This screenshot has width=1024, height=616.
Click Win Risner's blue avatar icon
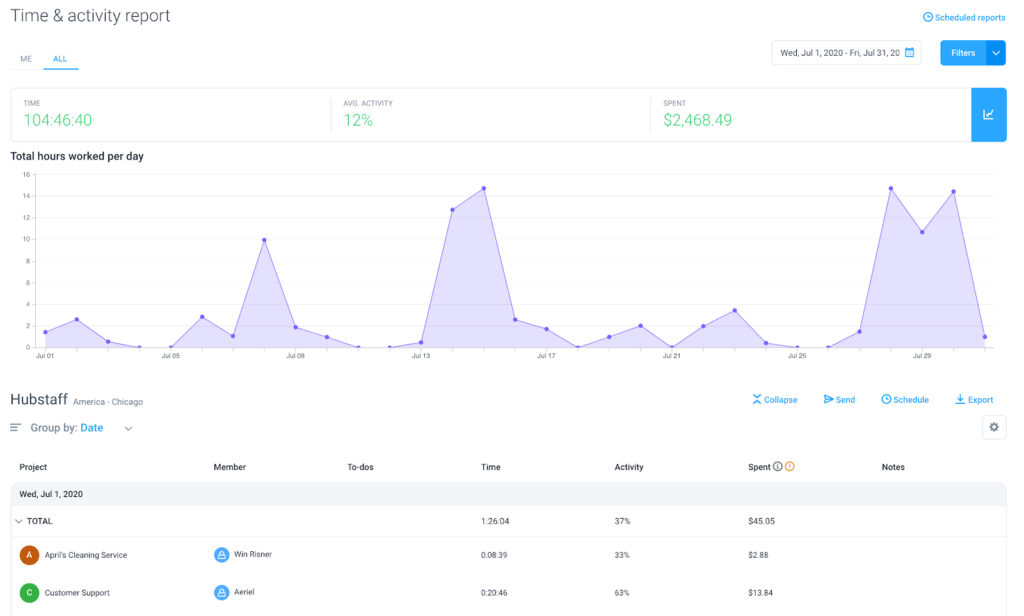pos(223,555)
